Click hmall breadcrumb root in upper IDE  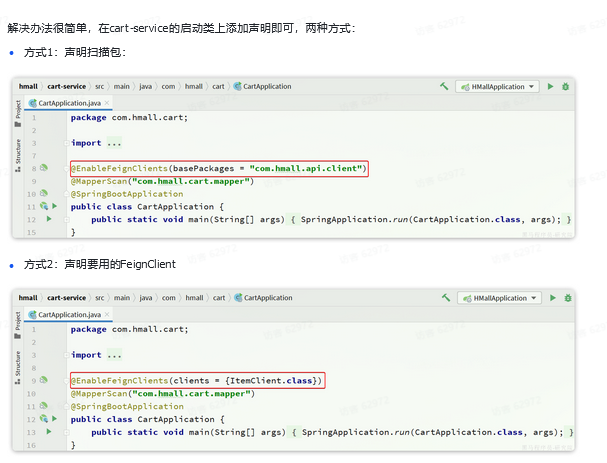point(28,86)
